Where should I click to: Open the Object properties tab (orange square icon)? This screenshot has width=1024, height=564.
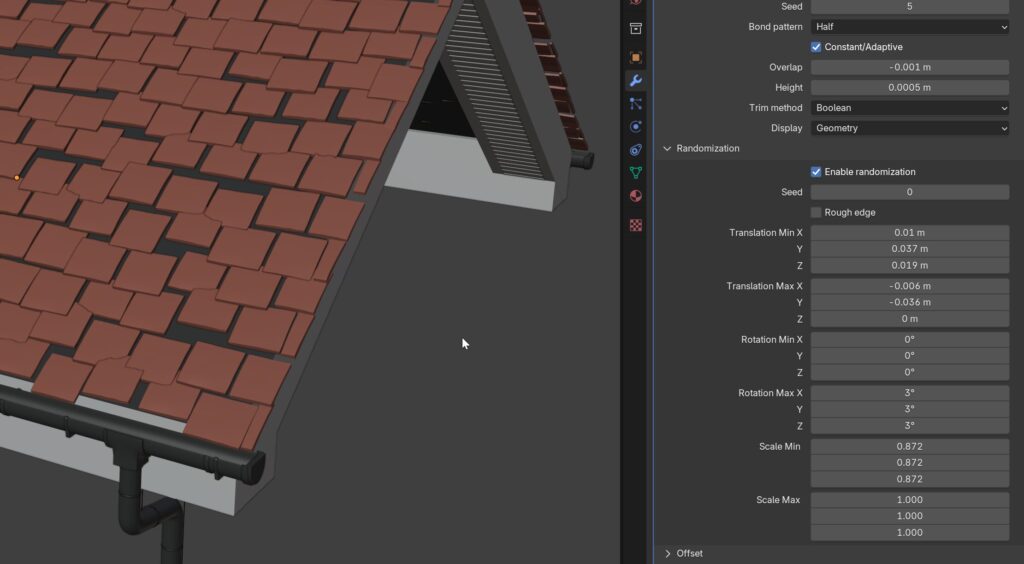[x=635, y=57]
